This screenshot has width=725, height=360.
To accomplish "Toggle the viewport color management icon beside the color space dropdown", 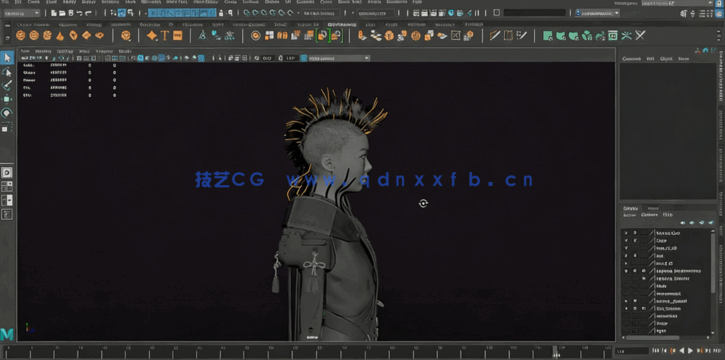I will pos(304,58).
